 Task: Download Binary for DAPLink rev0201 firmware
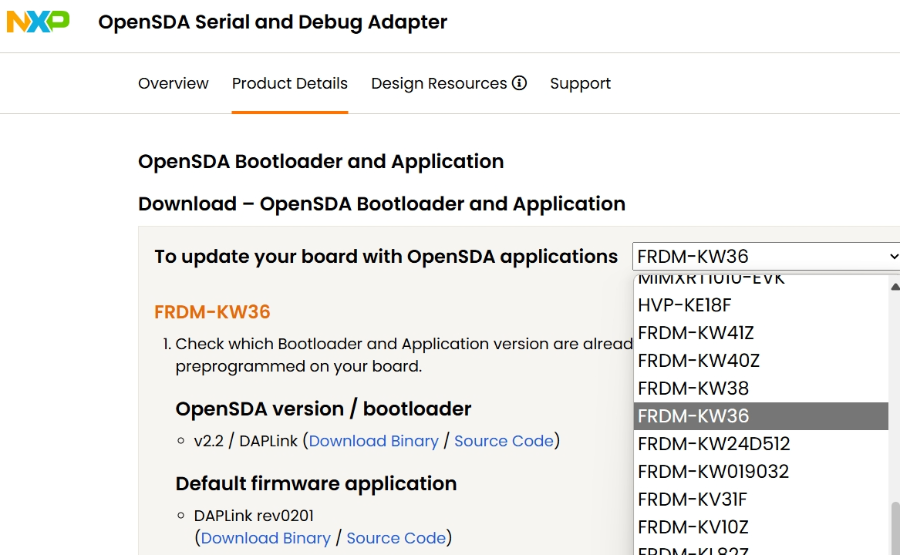[x=266, y=538]
